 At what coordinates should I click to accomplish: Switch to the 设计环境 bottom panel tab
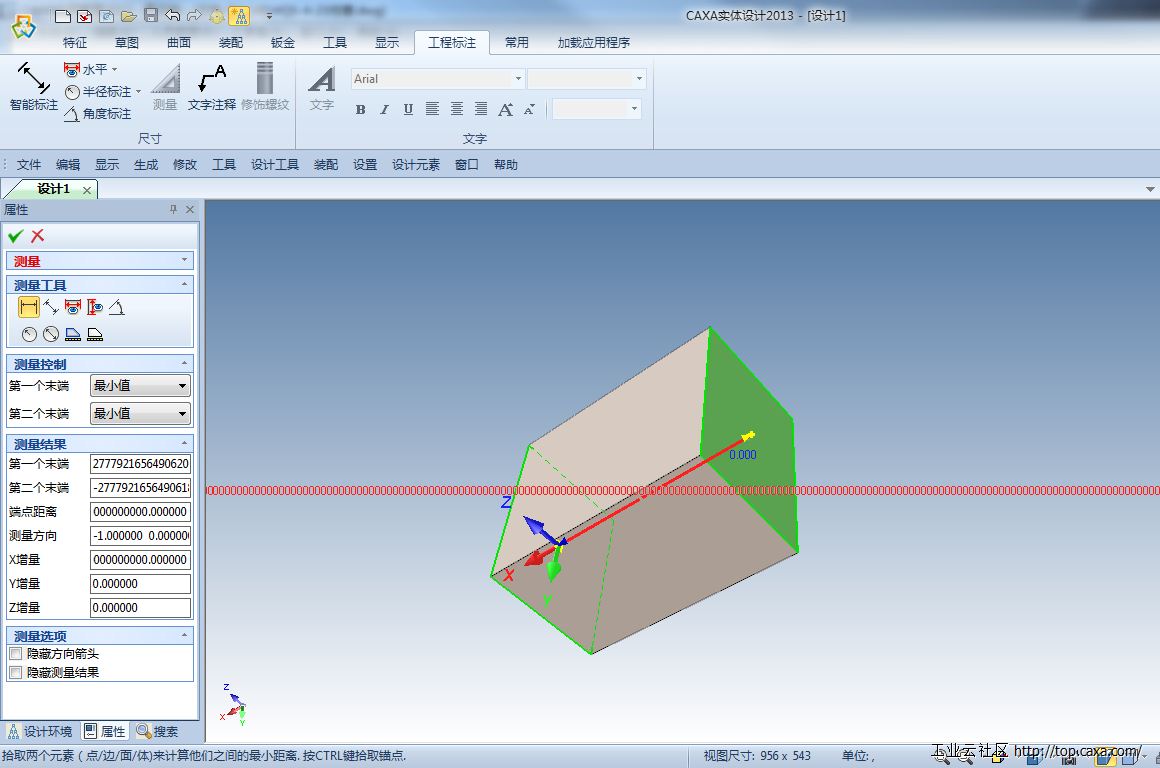coord(40,731)
